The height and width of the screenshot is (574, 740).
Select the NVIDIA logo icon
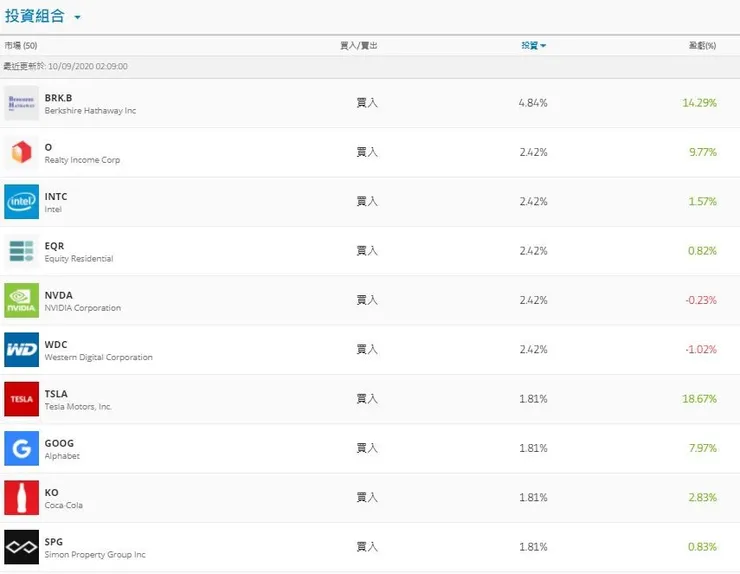pyautogui.click(x=21, y=300)
